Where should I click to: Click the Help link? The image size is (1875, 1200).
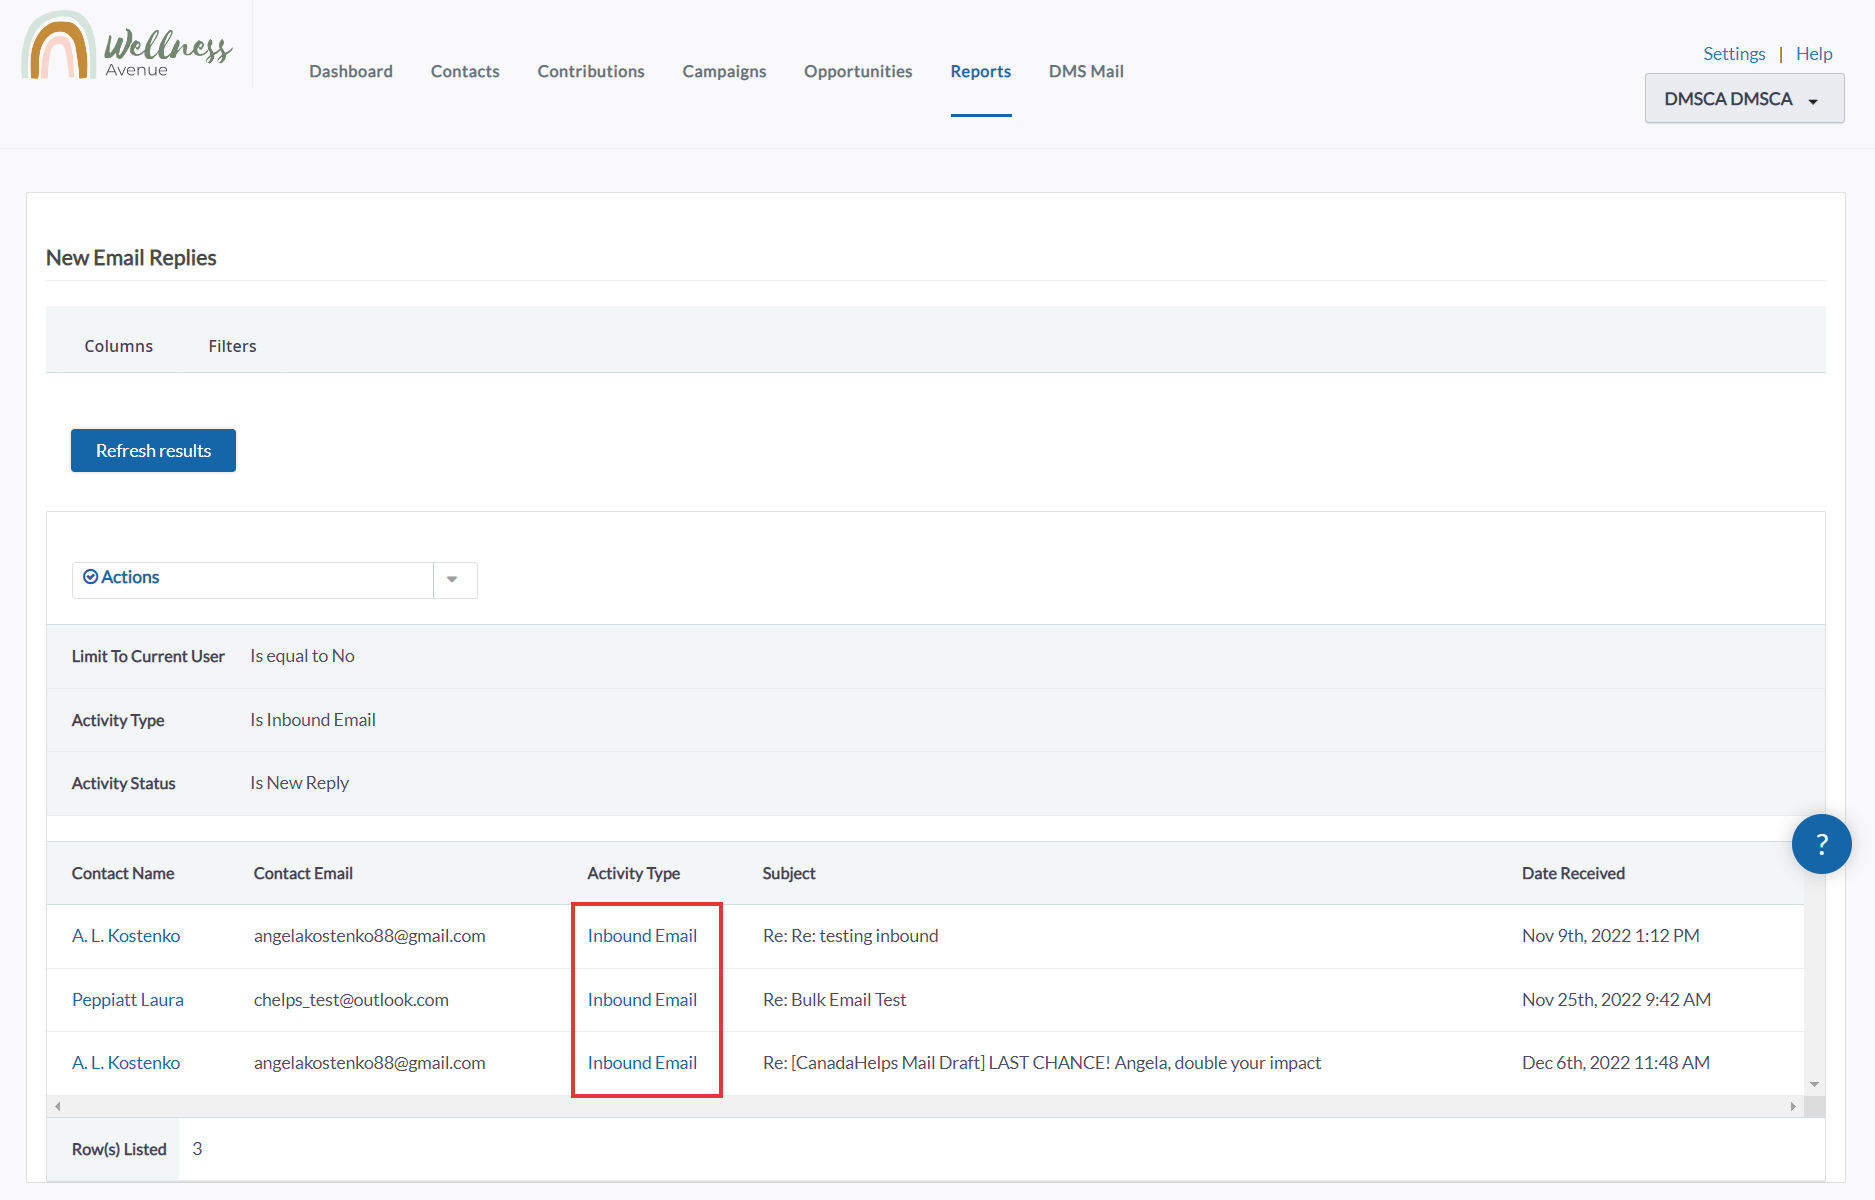pos(1814,54)
